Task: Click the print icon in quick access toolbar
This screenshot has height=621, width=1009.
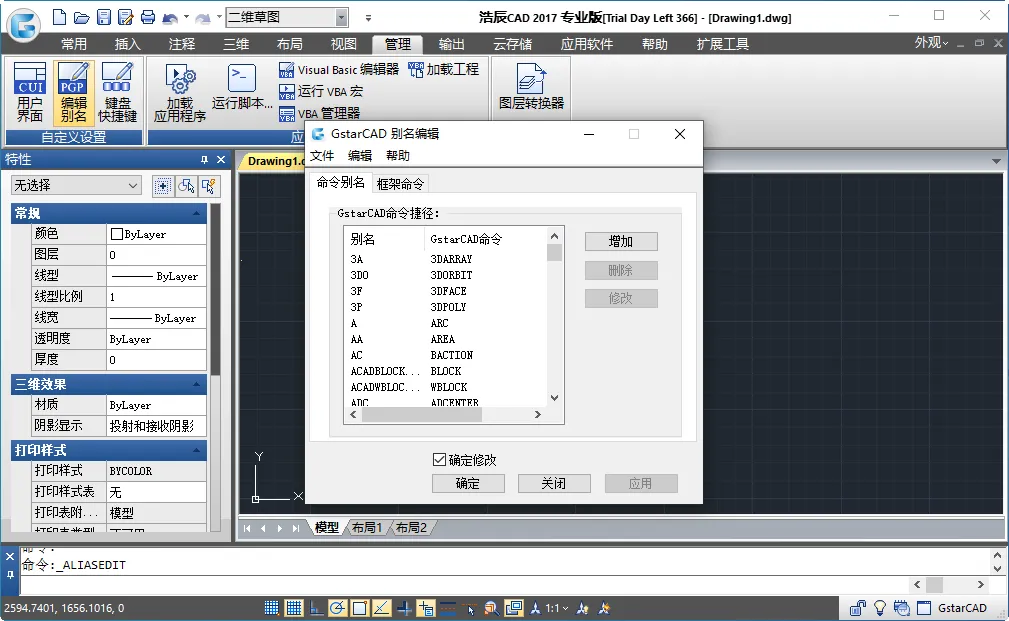Action: point(147,17)
